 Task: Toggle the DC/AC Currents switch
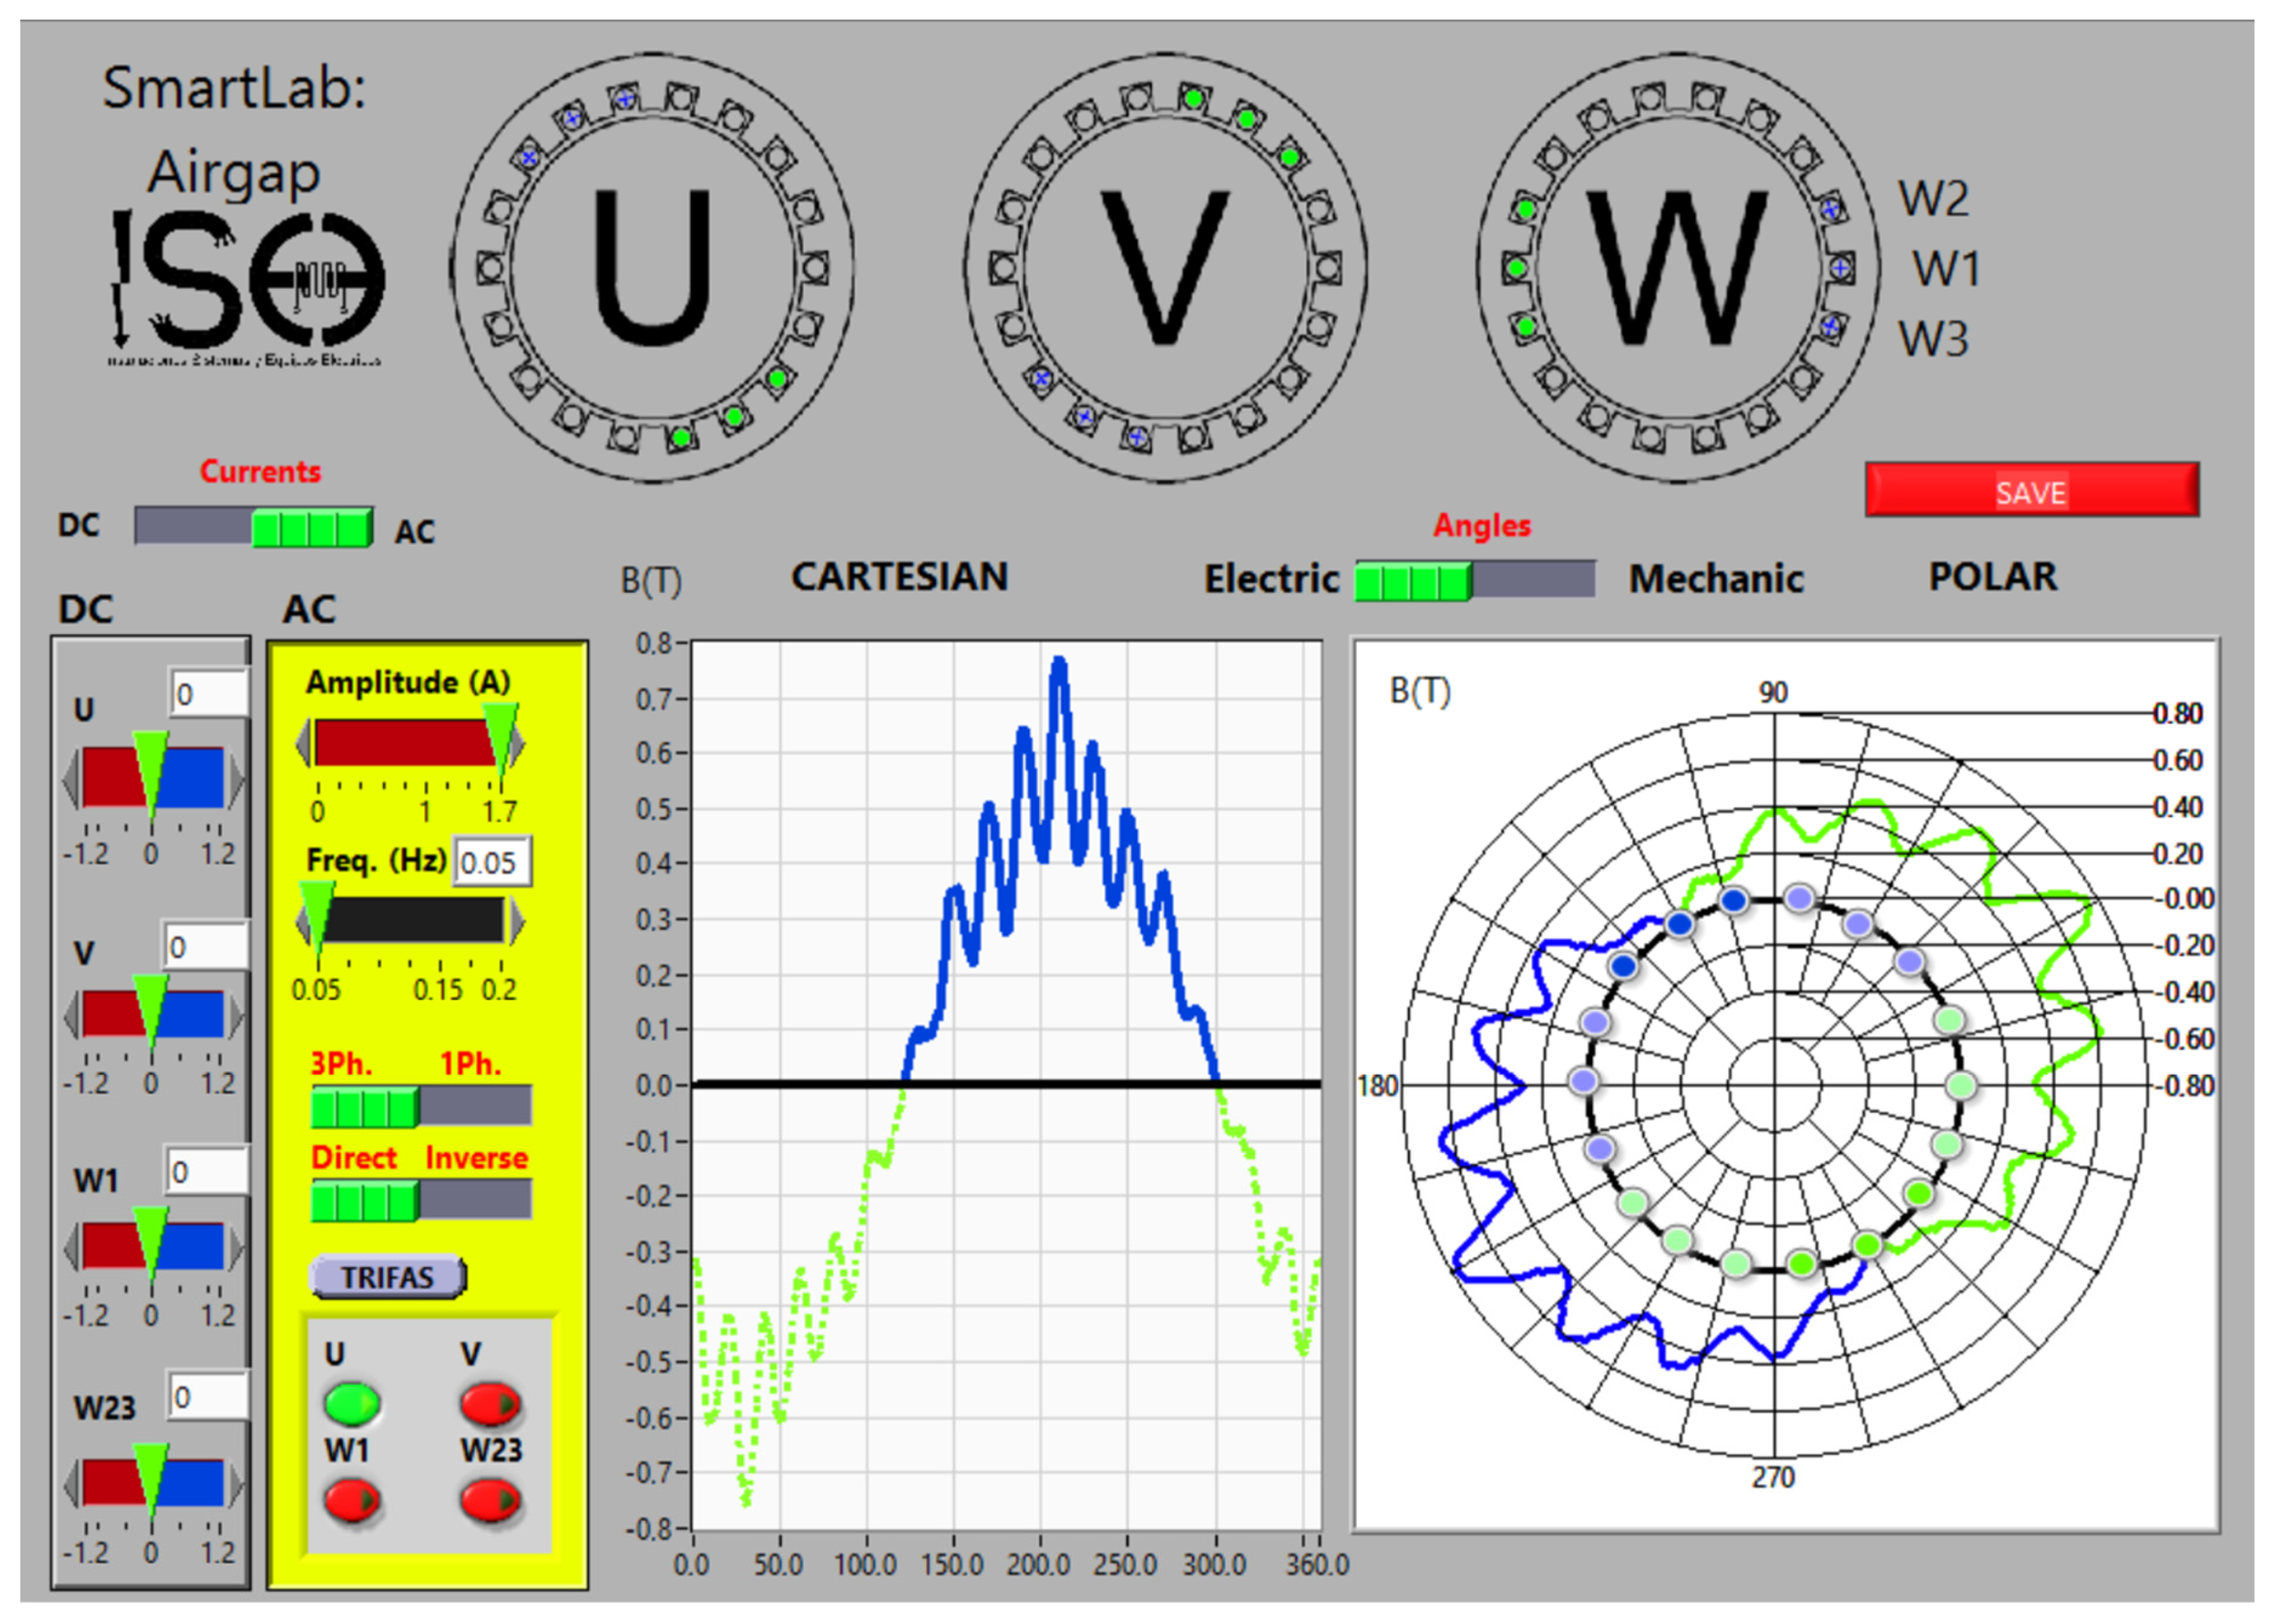tap(254, 526)
